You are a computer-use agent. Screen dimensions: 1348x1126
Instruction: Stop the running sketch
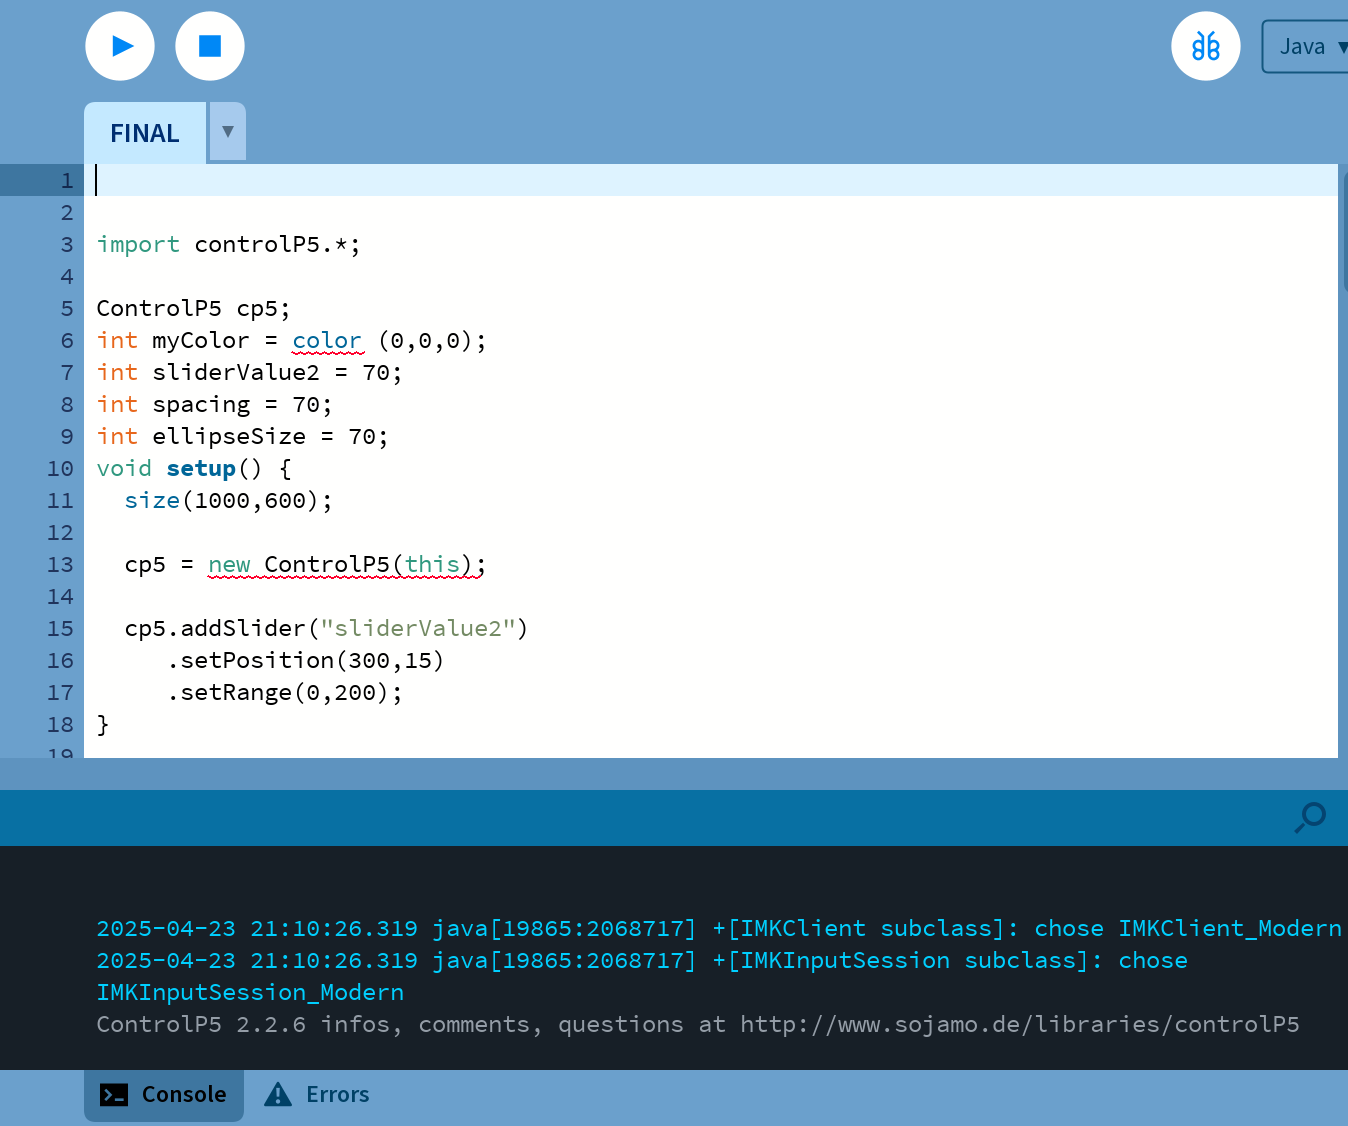pos(210,46)
